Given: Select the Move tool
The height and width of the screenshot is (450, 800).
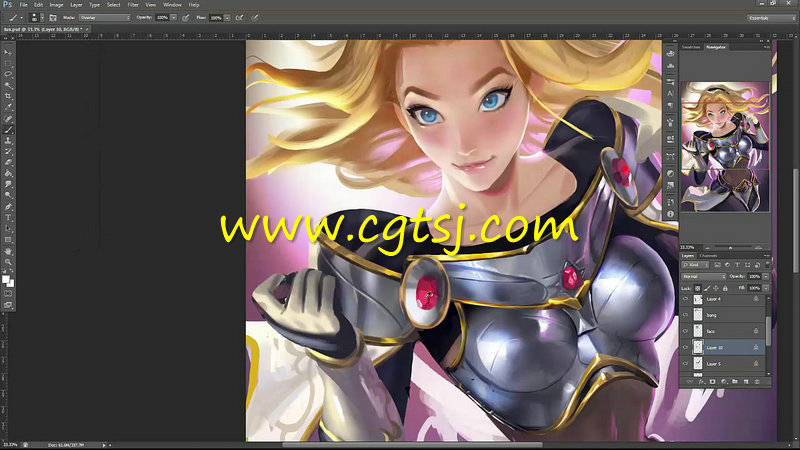Looking at the screenshot, I should pyautogui.click(x=8, y=53).
